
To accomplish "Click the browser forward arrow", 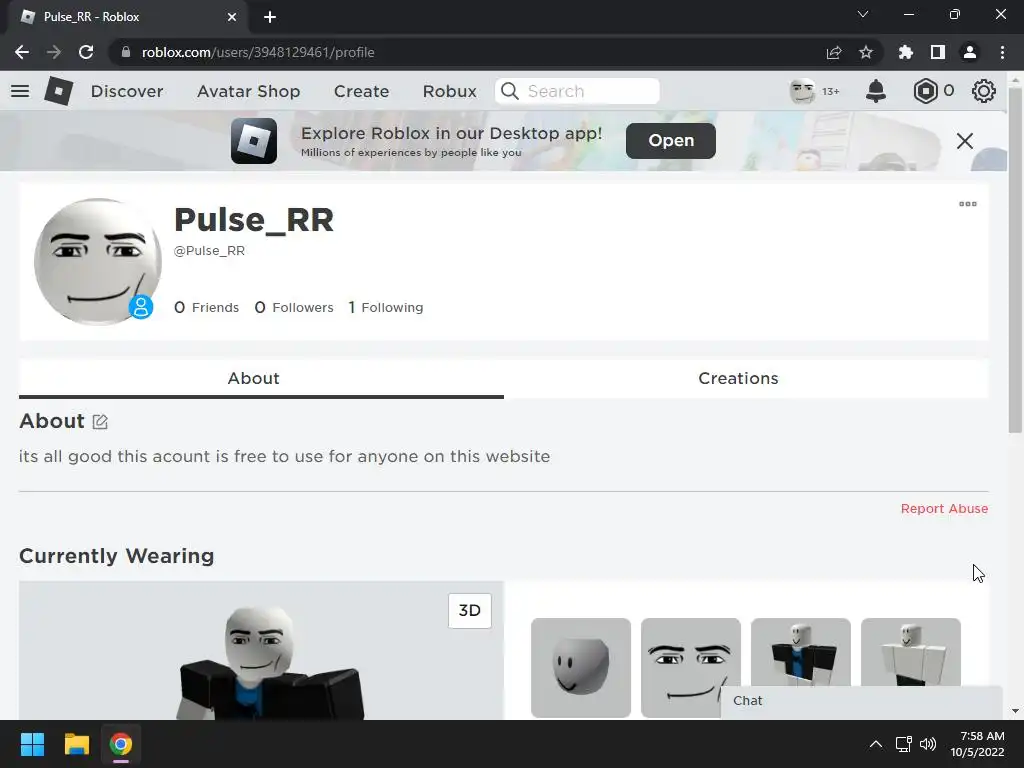I will tap(54, 52).
